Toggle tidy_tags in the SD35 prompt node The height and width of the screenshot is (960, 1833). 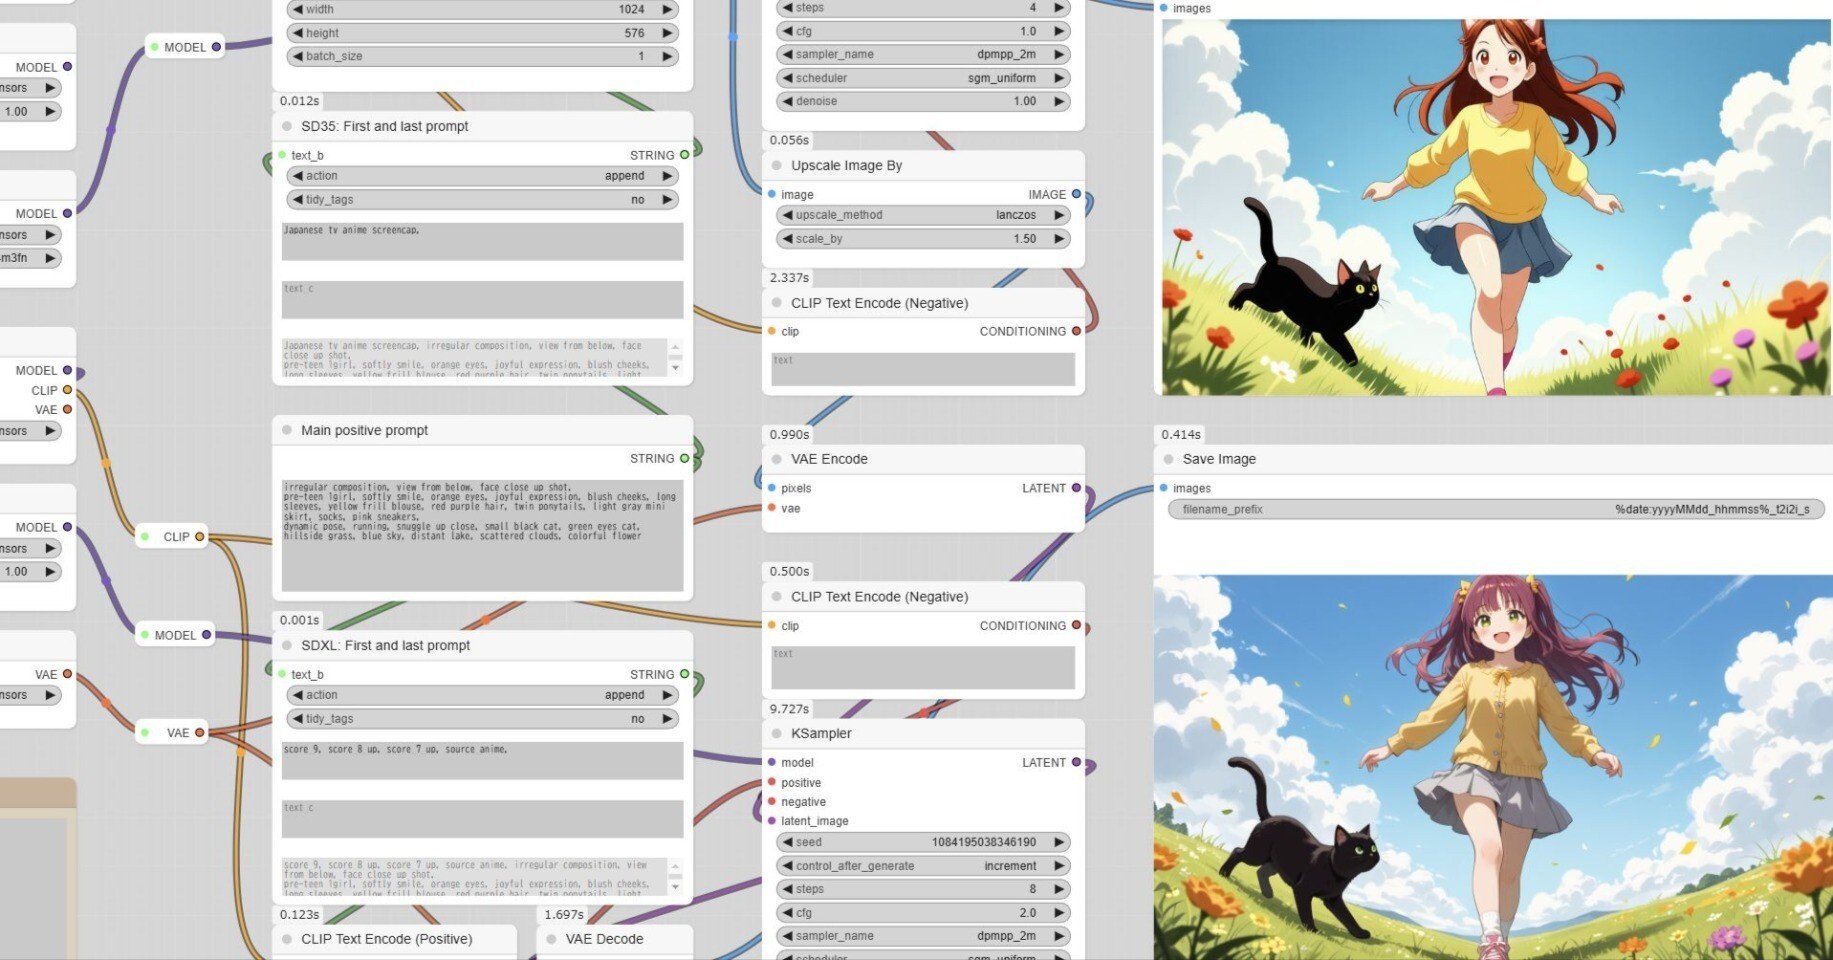pos(482,200)
